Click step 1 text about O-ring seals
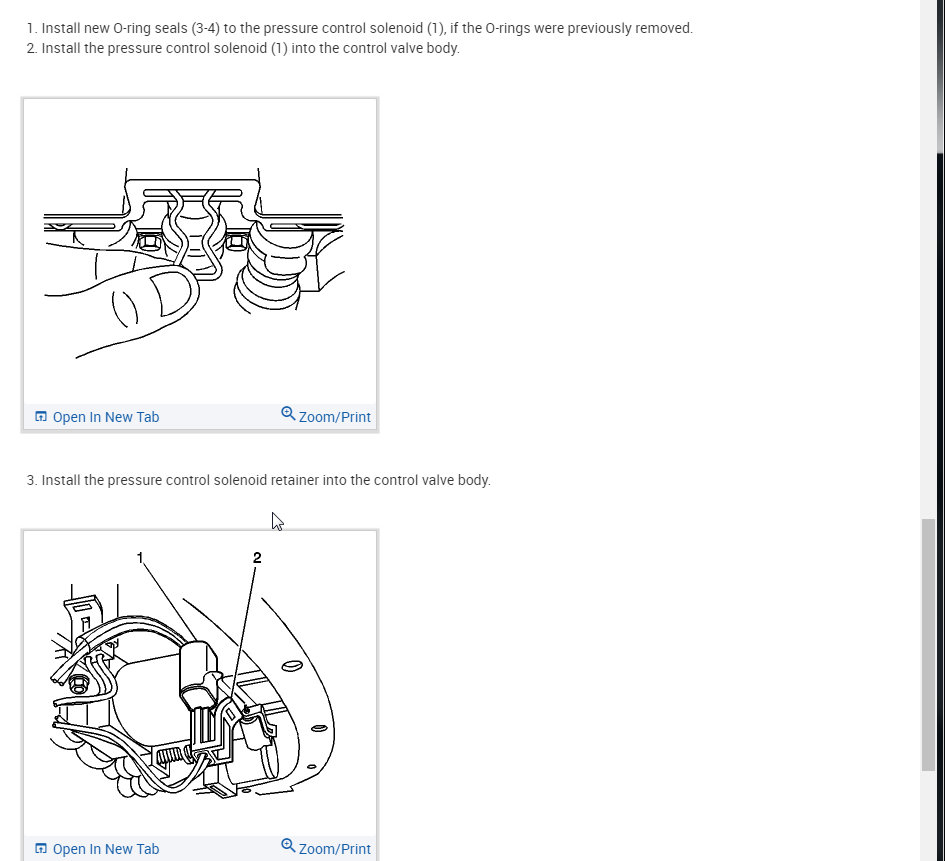The width and height of the screenshot is (945, 861). click(360, 28)
